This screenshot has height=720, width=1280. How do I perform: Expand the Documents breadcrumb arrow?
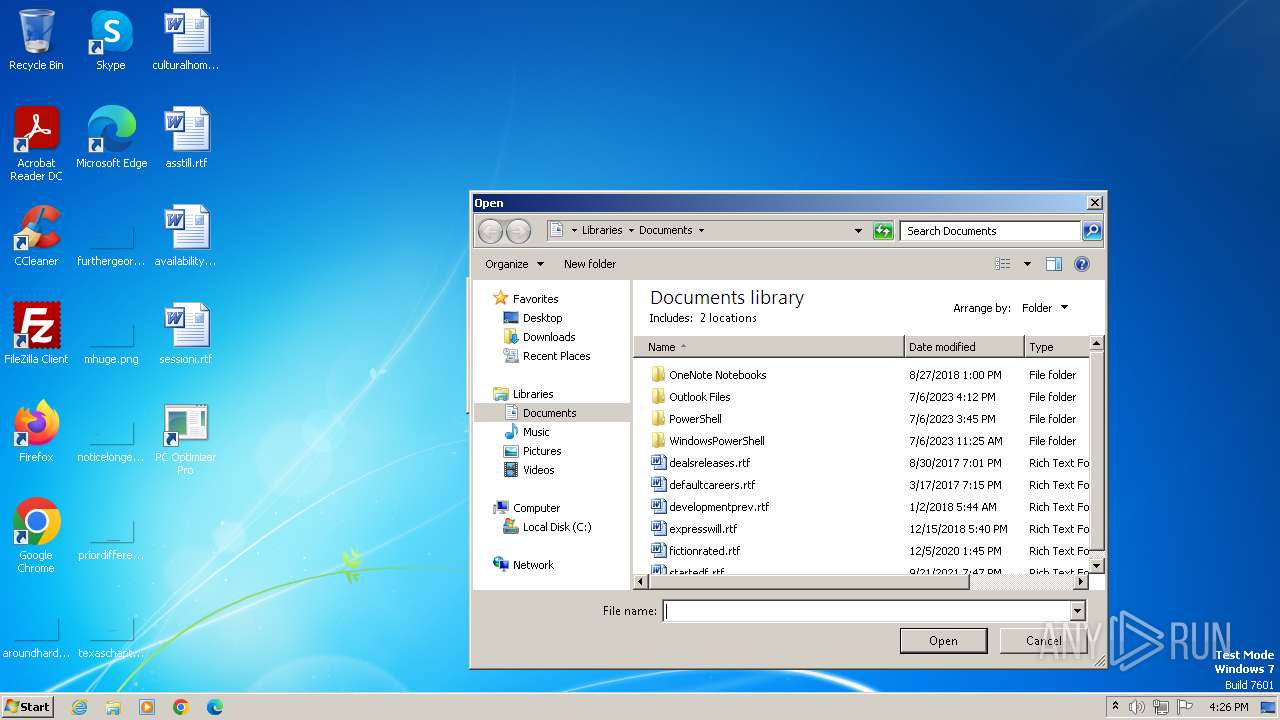click(x=701, y=231)
